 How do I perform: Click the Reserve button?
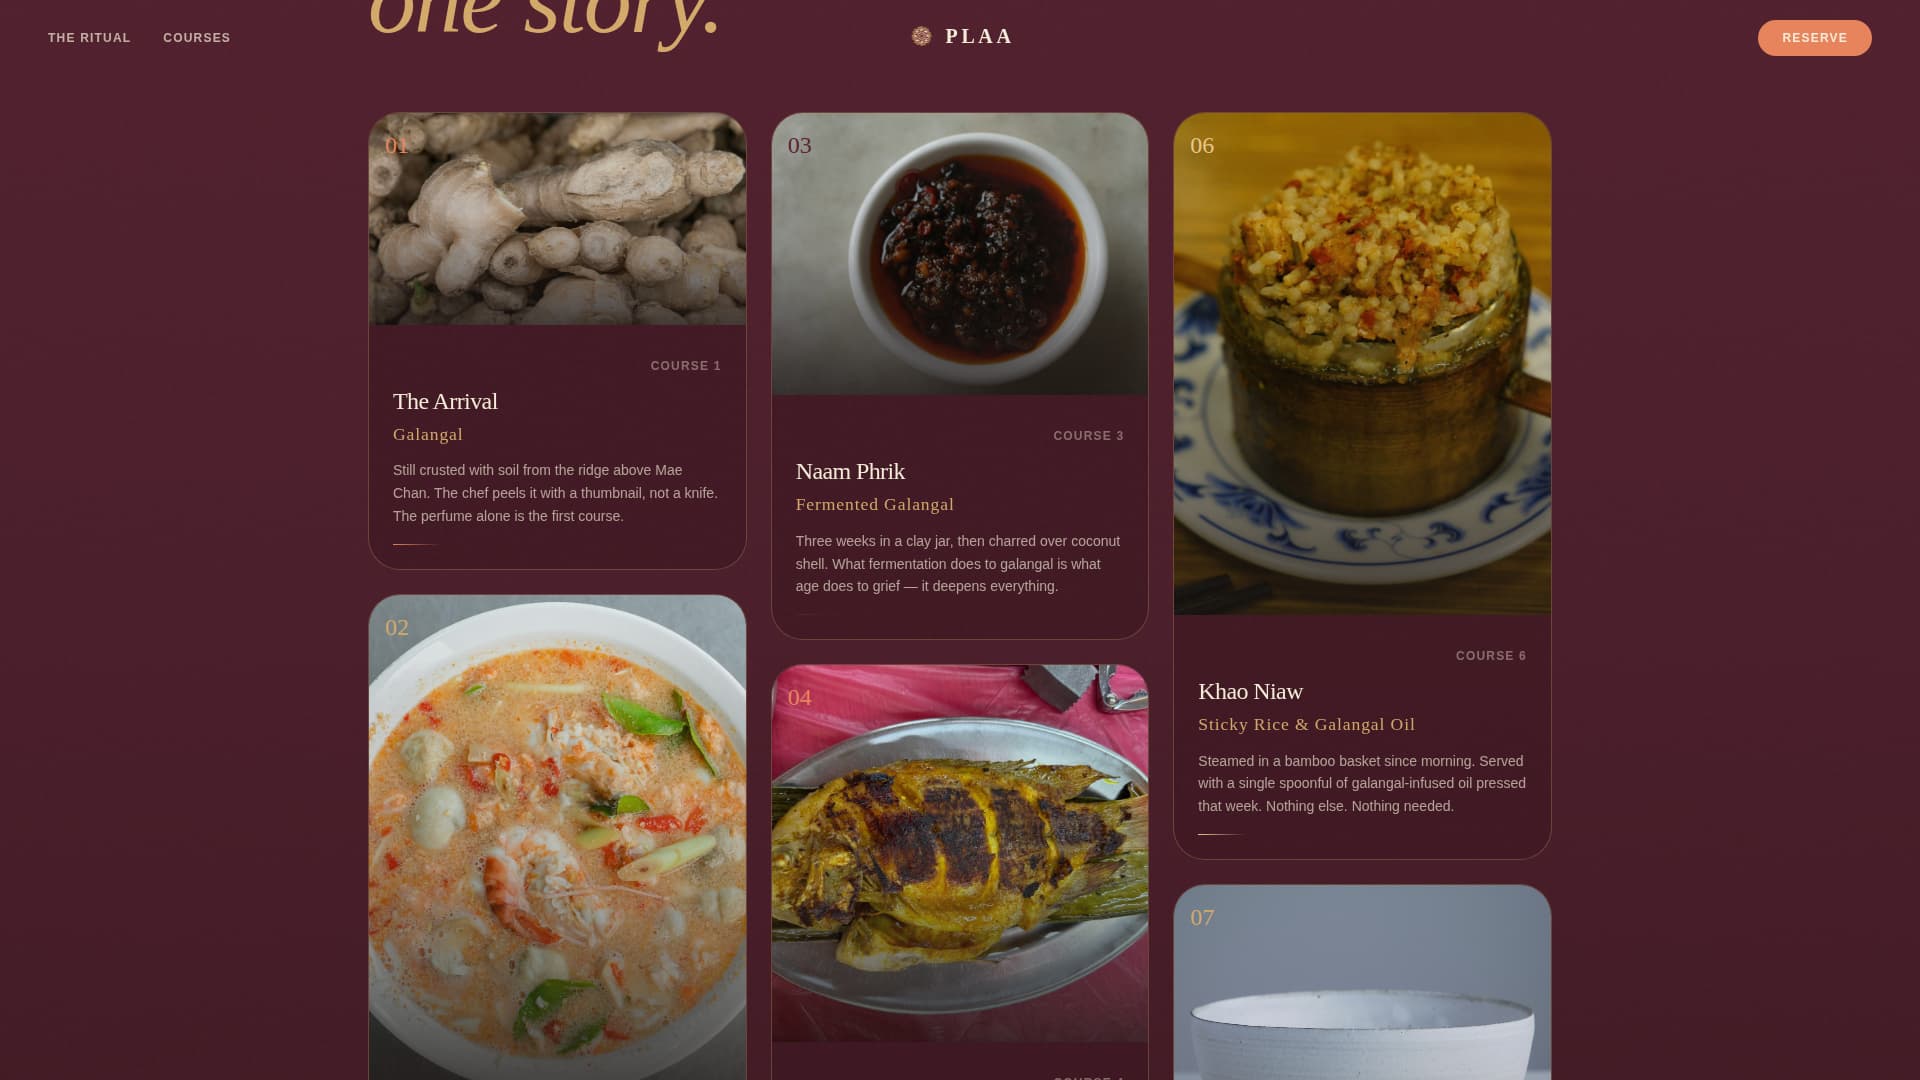[1814, 38]
